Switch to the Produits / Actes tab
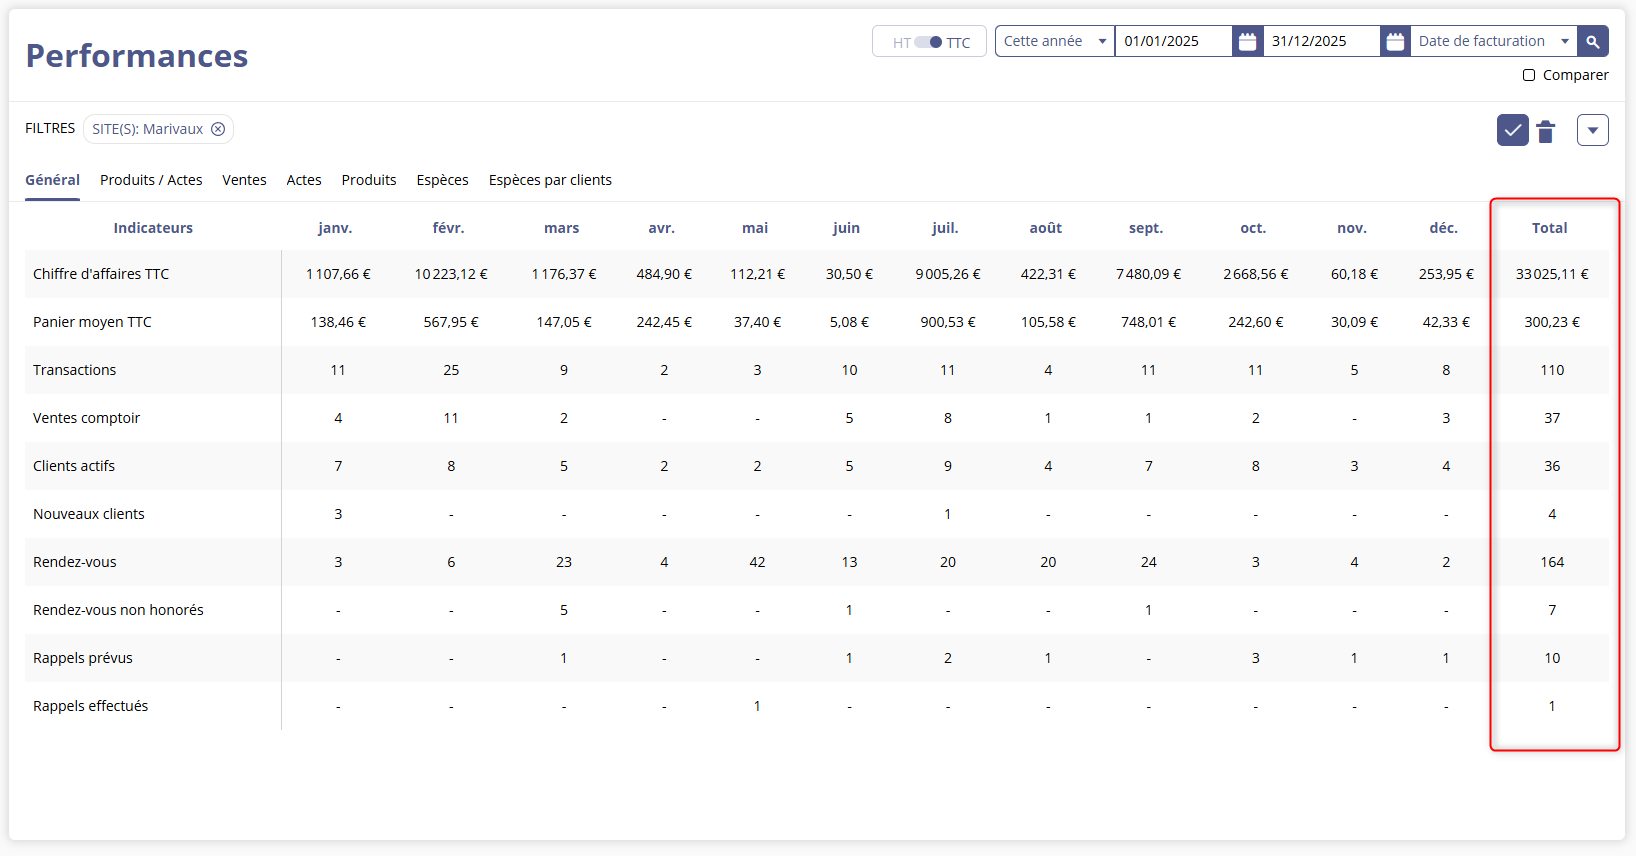This screenshot has height=856, width=1636. tap(151, 180)
